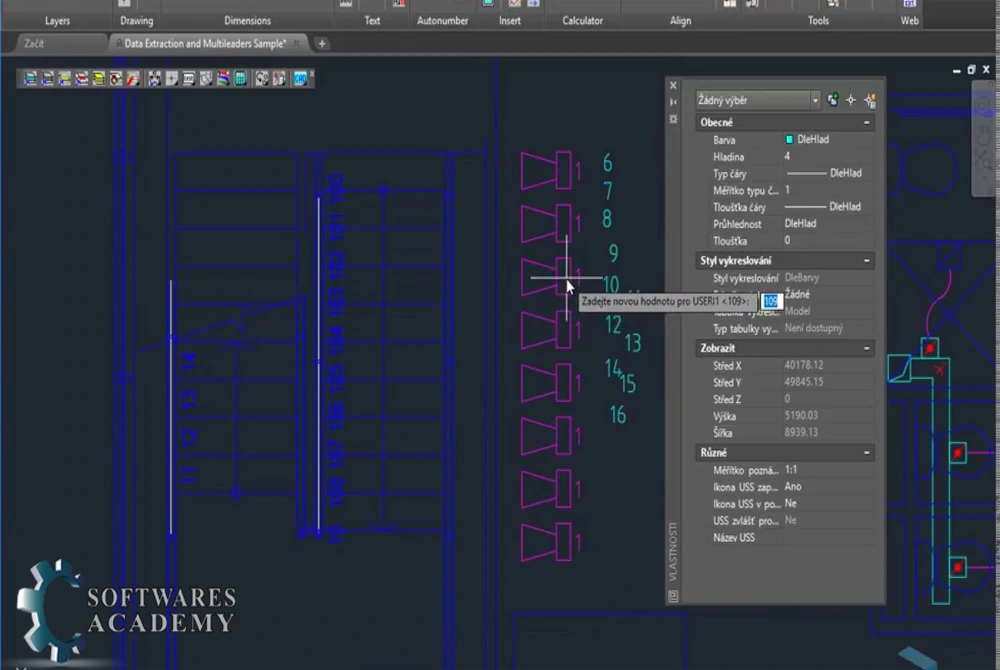Collapse the Různé section
The height and width of the screenshot is (670, 1000).
coord(867,453)
